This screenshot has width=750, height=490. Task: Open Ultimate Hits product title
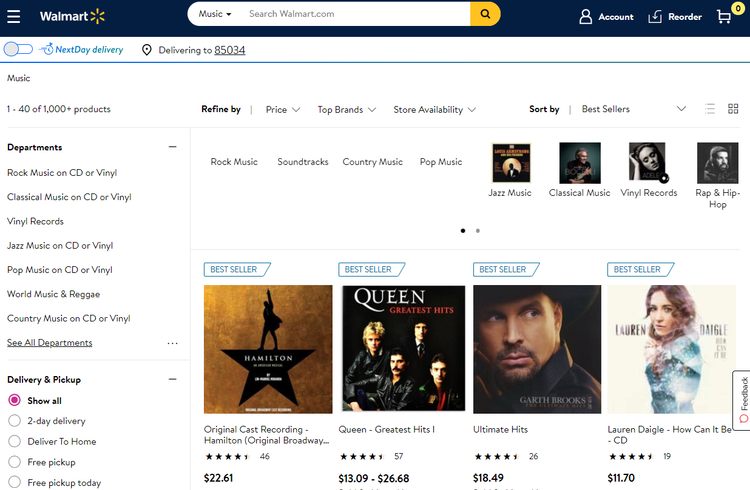500,430
